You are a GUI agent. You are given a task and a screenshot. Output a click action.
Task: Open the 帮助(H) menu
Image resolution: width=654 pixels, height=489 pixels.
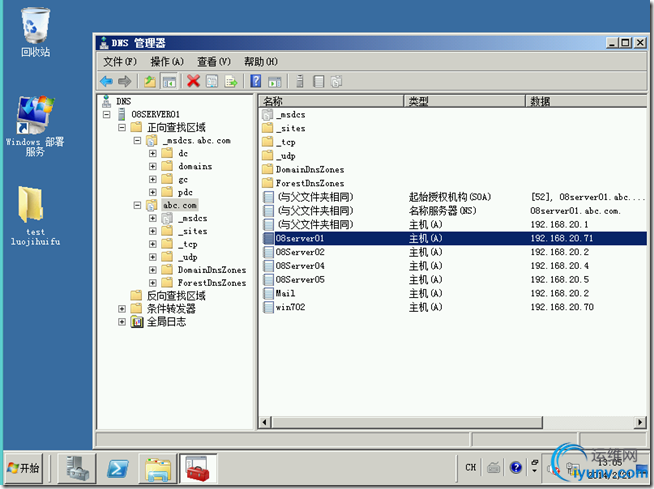coord(261,62)
